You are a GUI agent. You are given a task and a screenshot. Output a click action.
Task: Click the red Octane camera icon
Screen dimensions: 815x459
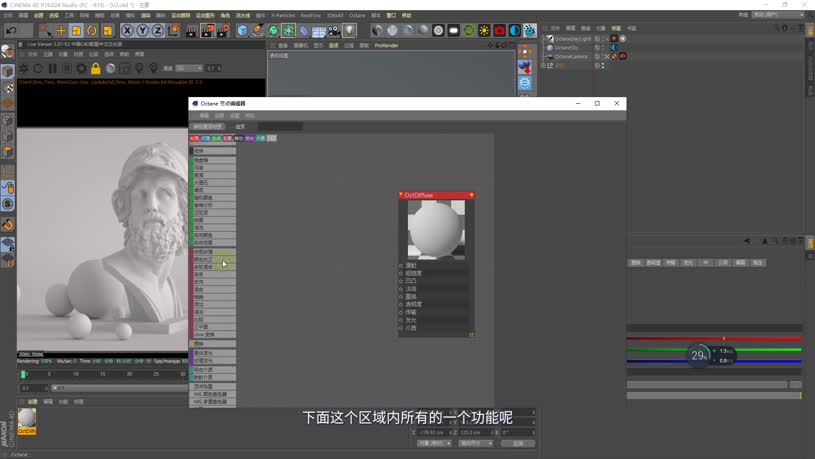tap(499, 31)
